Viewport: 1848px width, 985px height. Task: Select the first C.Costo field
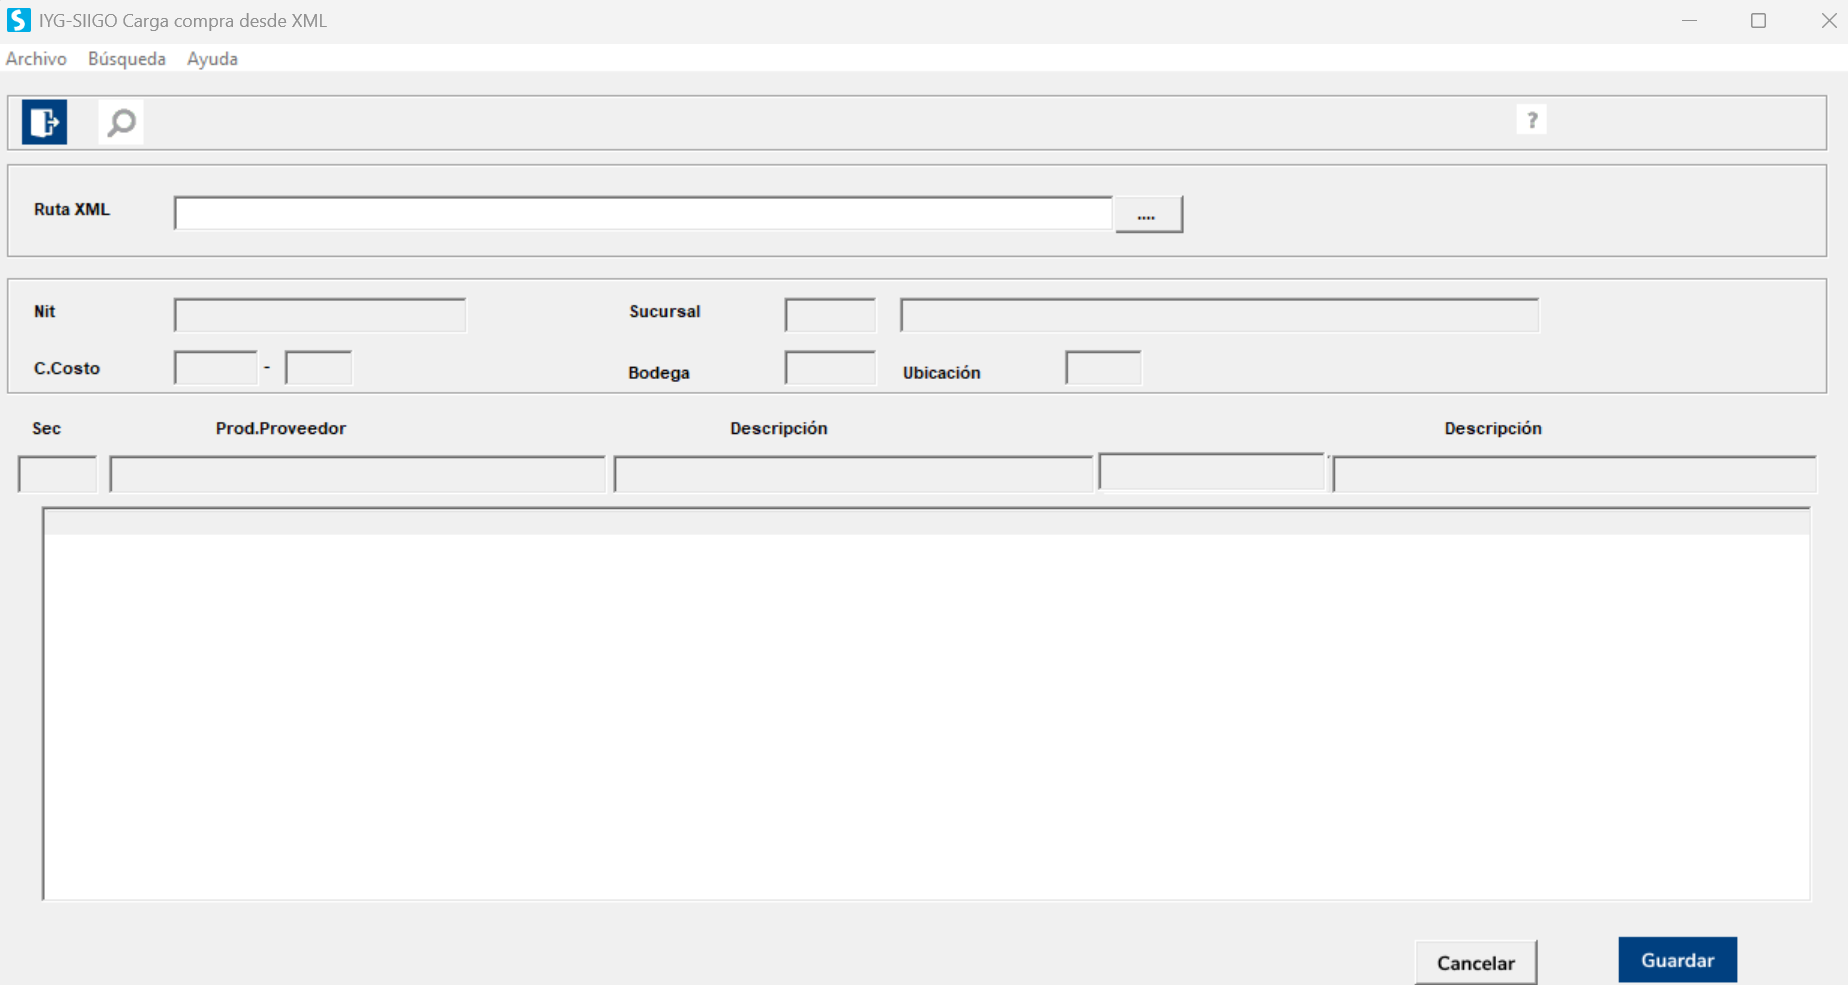(215, 368)
